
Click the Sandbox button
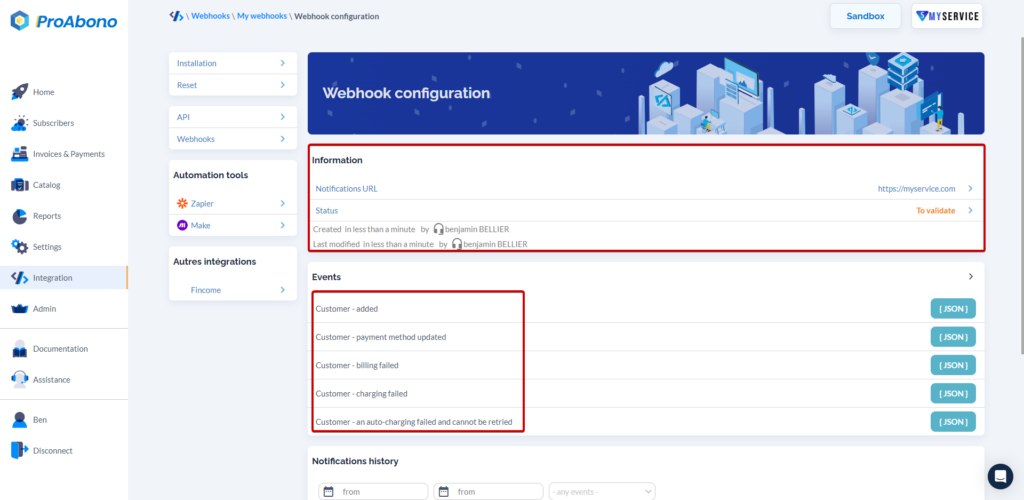pyautogui.click(x=865, y=16)
